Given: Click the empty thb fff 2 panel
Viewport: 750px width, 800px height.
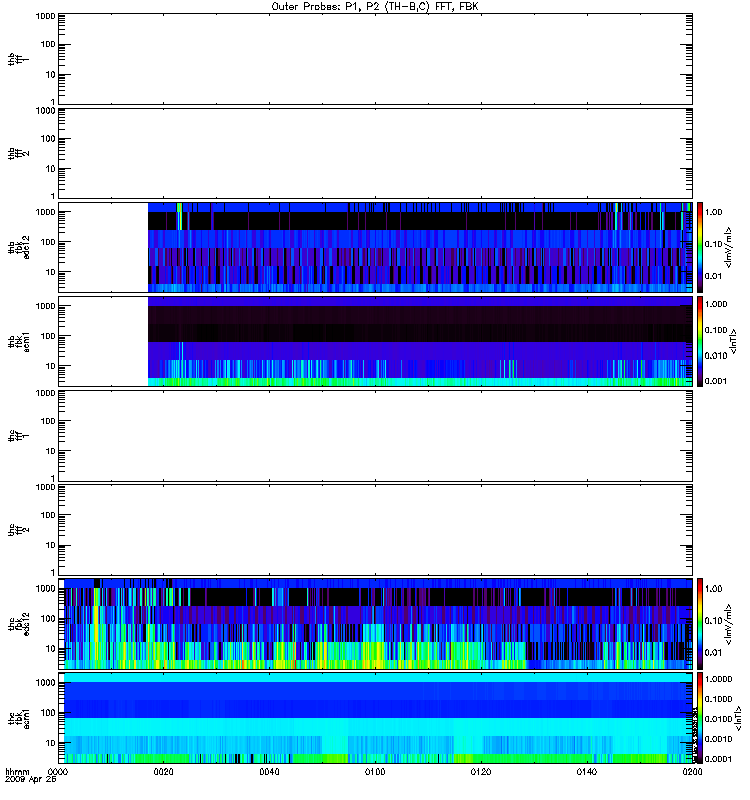Looking at the screenshot, I should point(376,153).
